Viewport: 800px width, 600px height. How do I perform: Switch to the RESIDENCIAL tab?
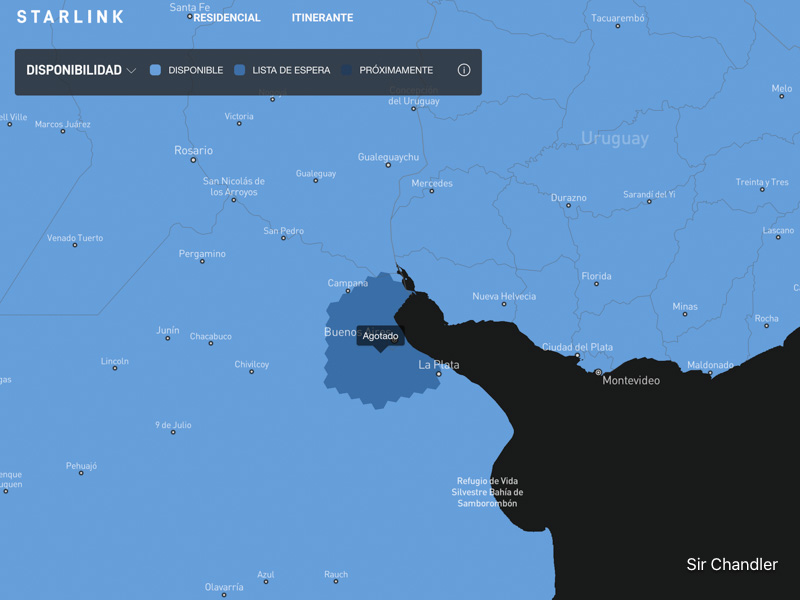coord(227,18)
